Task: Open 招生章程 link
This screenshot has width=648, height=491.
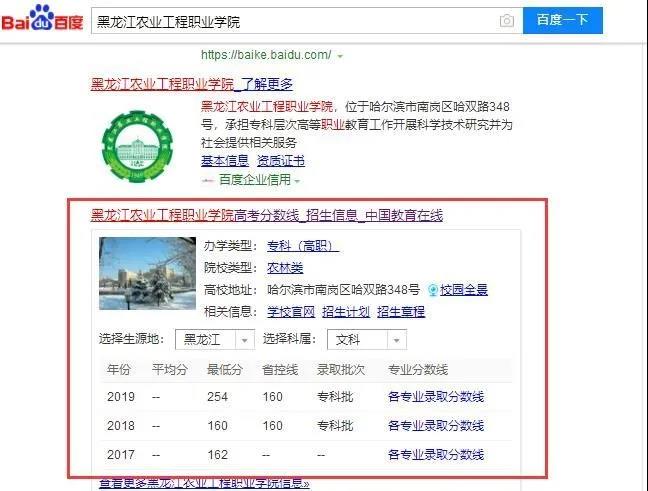Action: pyautogui.click(x=401, y=312)
